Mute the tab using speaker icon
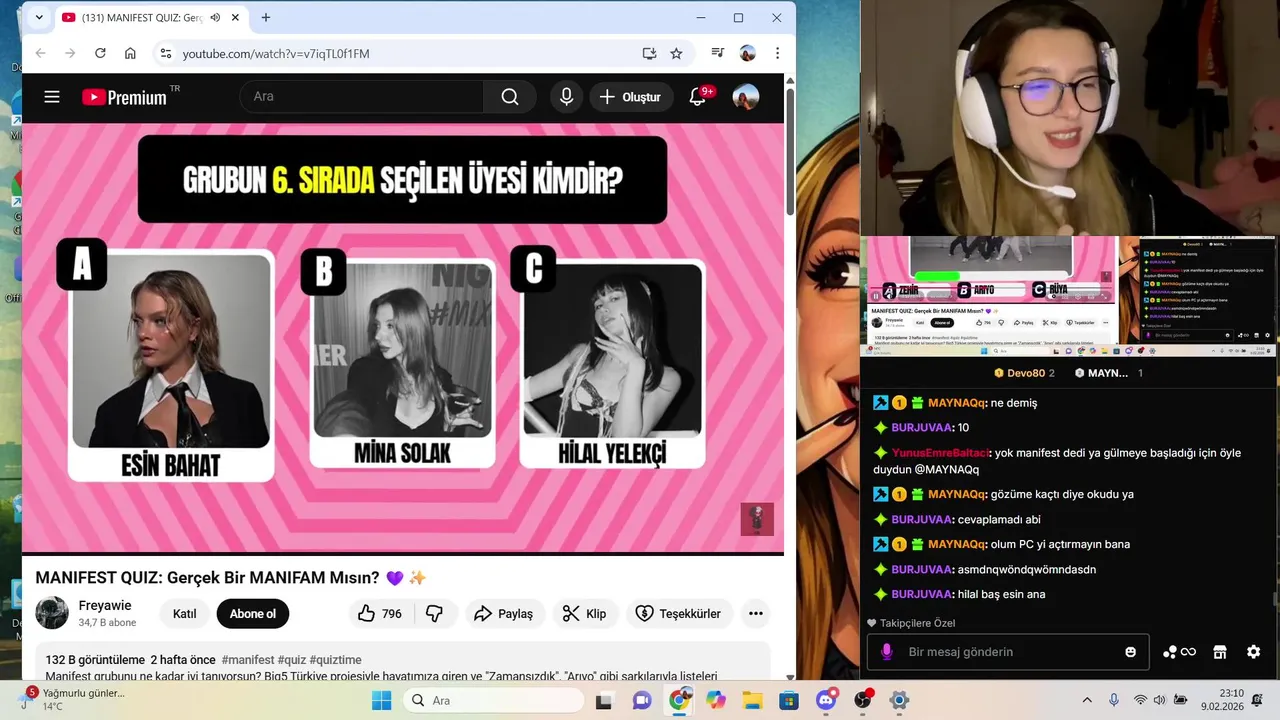Image resolution: width=1280 pixels, height=720 pixels. pyautogui.click(x=215, y=18)
